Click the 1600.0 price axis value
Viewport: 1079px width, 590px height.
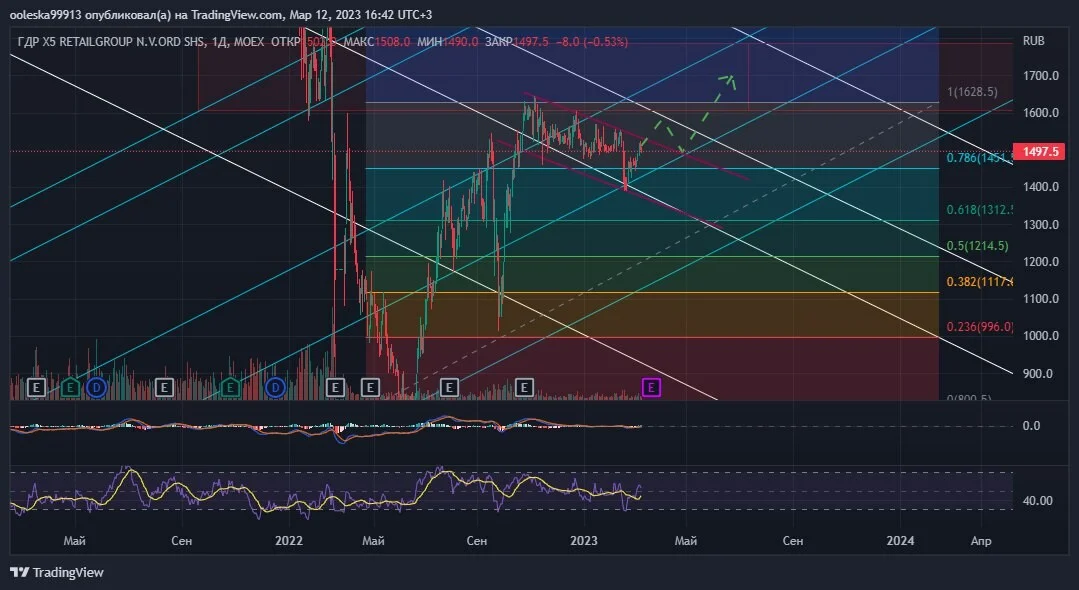click(1040, 113)
